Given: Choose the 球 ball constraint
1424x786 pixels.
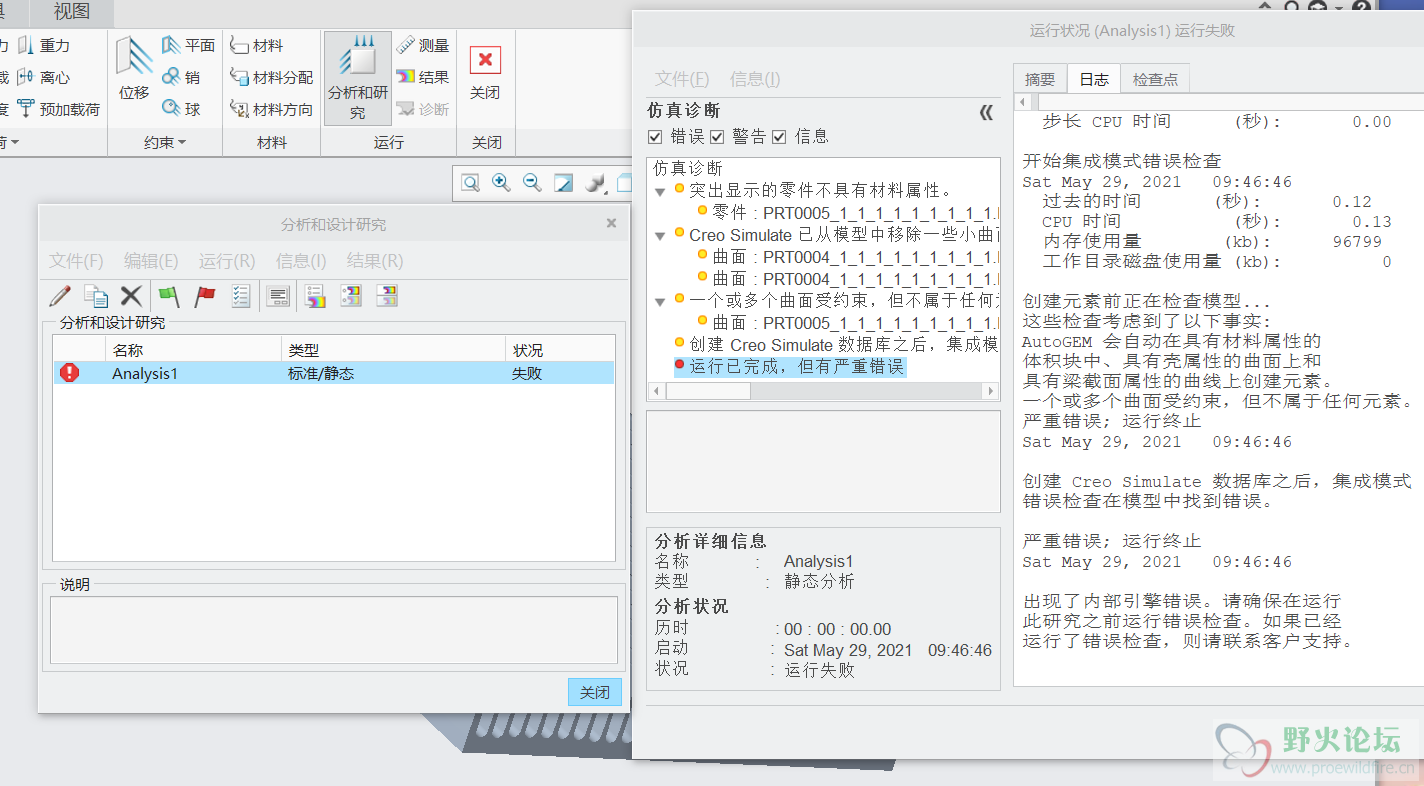Looking at the screenshot, I should pos(182,109).
